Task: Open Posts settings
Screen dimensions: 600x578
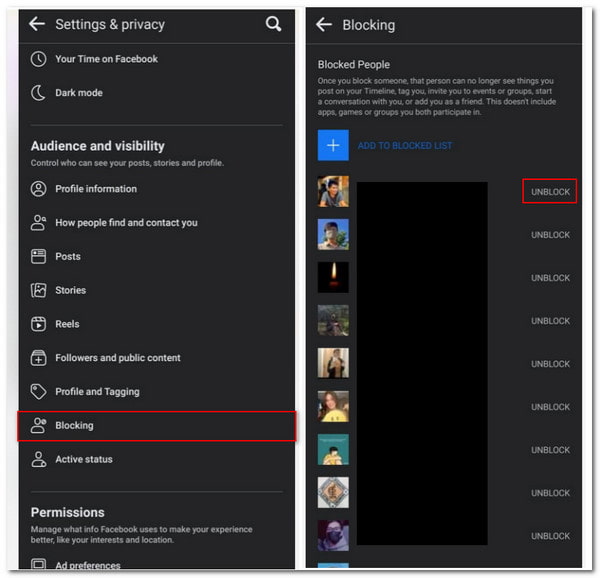Action: pos(157,256)
